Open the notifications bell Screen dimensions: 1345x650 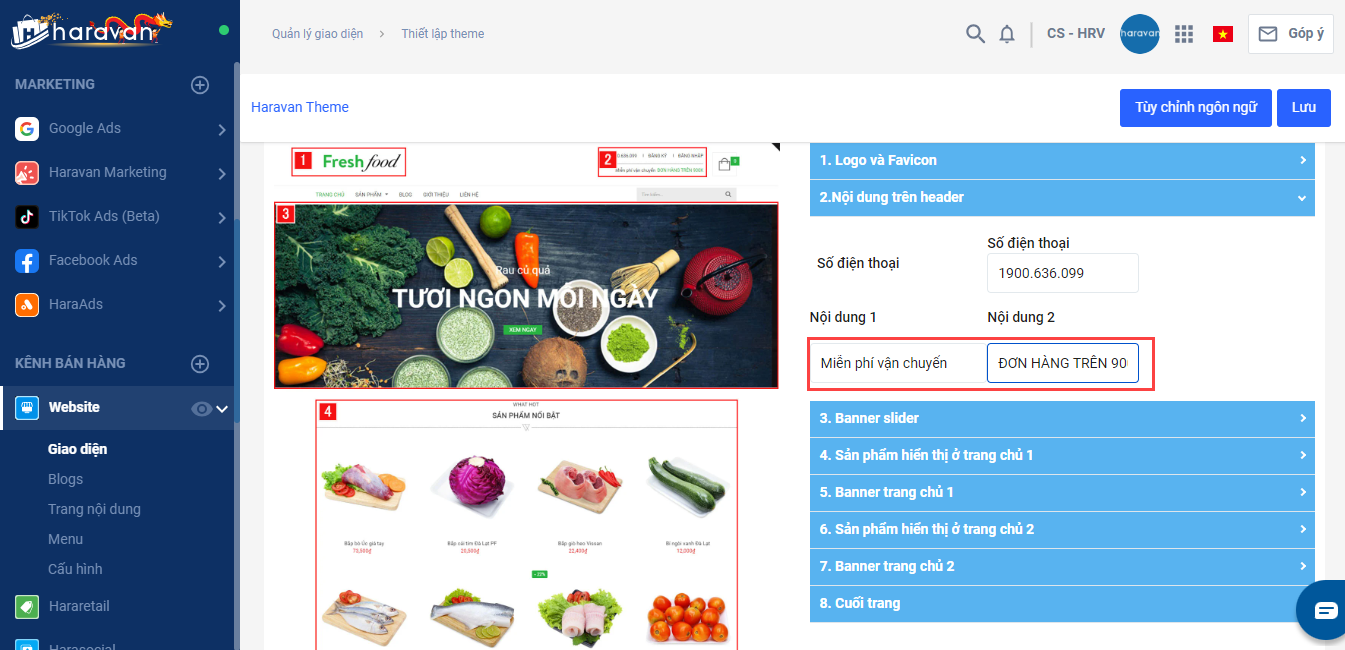(1007, 34)
